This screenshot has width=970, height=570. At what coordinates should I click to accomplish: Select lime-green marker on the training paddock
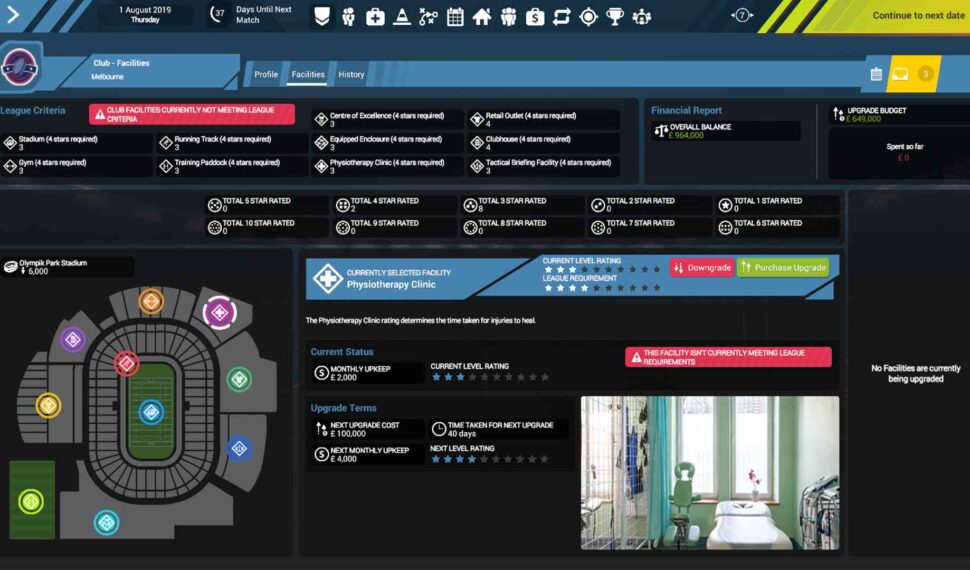click(x=31, y=500)
